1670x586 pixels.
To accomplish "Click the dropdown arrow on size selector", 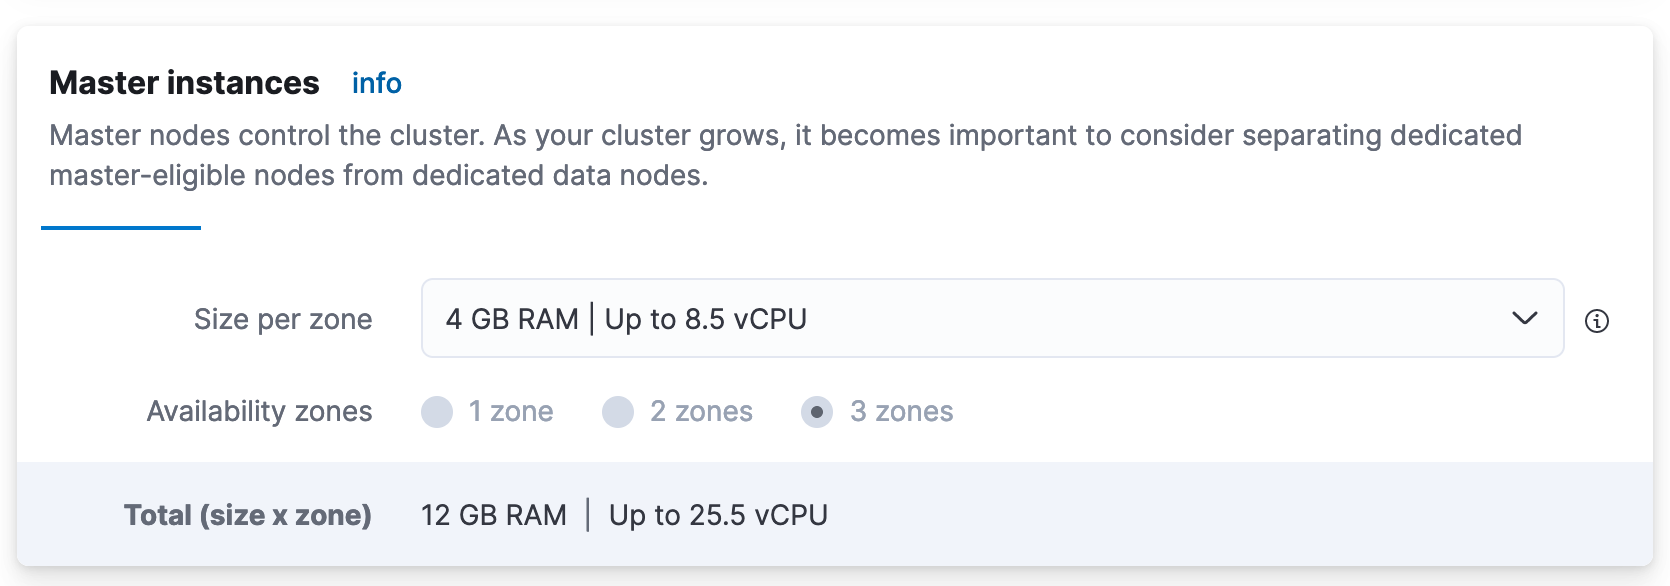I will click(x=1524, y=318).
